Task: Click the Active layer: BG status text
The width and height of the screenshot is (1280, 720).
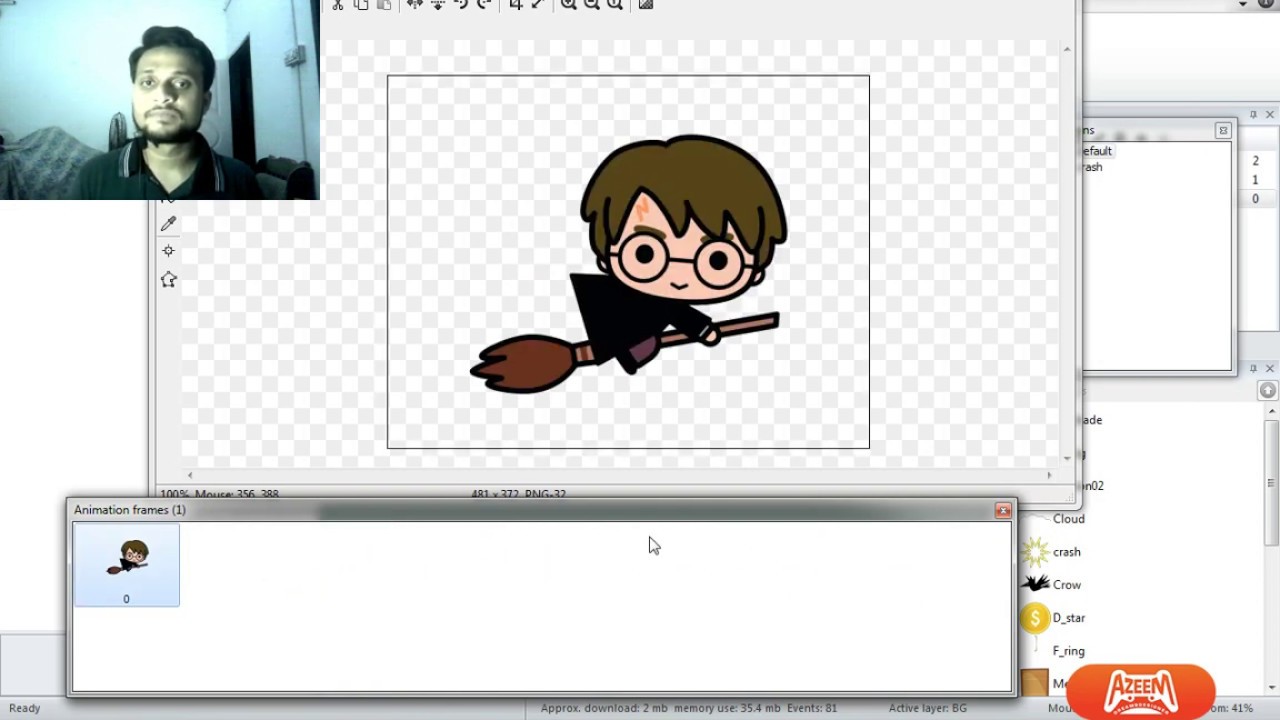Action: pyautogui.click(x=927, y=708)
